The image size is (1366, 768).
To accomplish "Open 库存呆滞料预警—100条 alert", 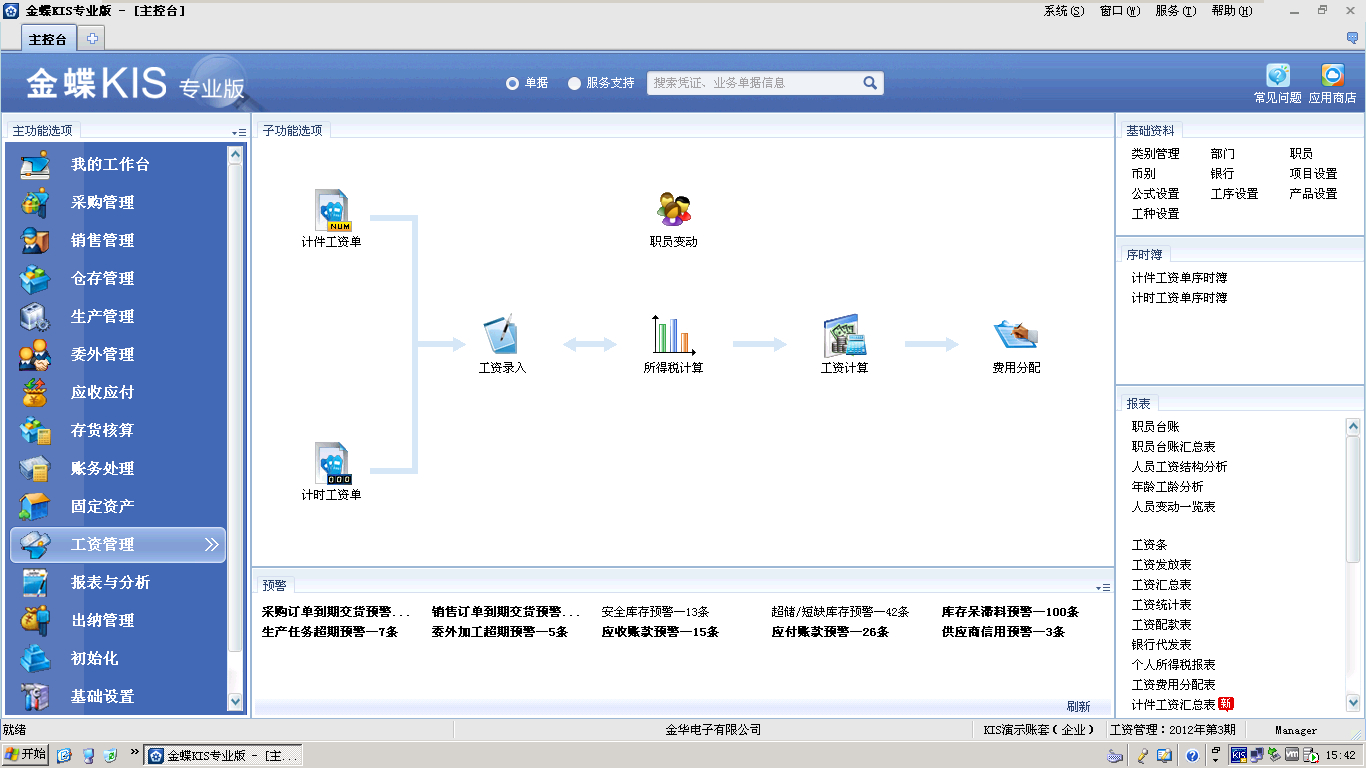I will click(1010, 612).
